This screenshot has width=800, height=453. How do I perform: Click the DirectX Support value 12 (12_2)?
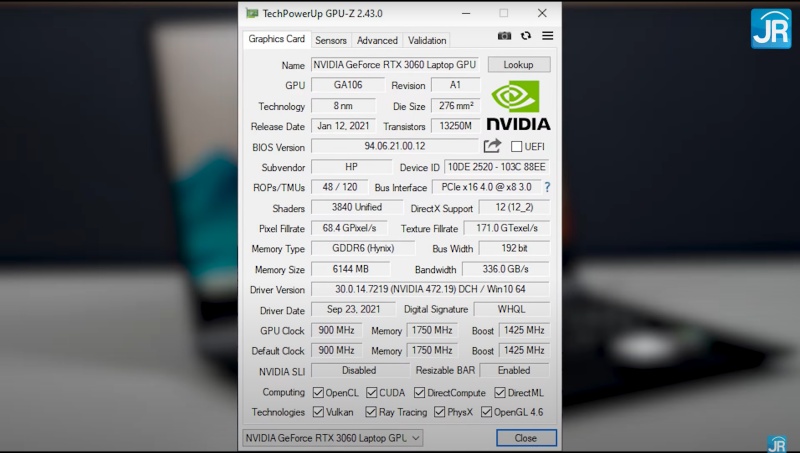(514, 207)
